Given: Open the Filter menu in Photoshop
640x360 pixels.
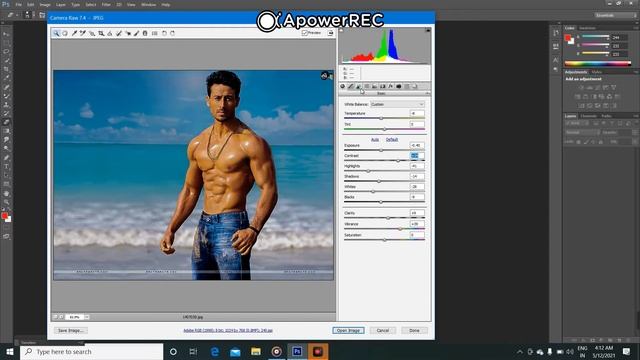Looking at the screenshot, I should (106, 4).
